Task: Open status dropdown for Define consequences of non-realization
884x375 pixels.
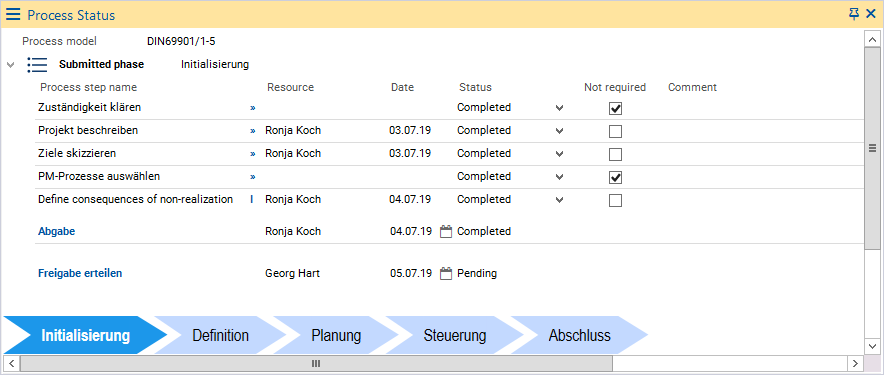Action: click(x=559, y=200)
